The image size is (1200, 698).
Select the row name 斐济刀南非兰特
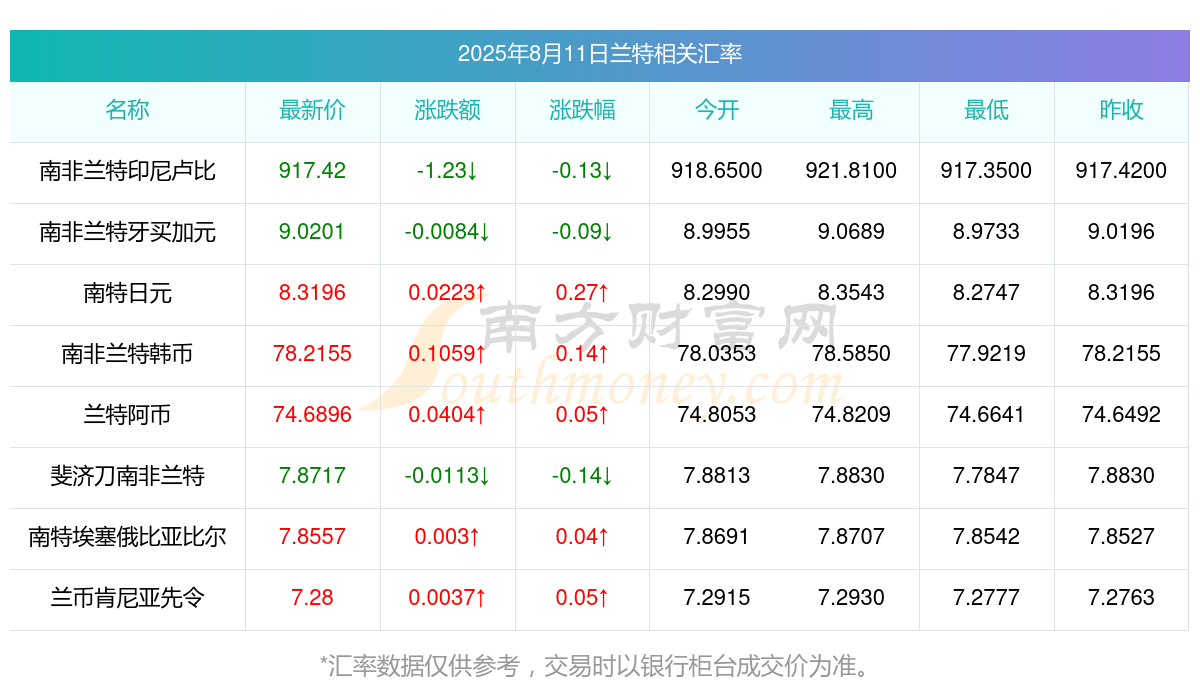[127, 476]
